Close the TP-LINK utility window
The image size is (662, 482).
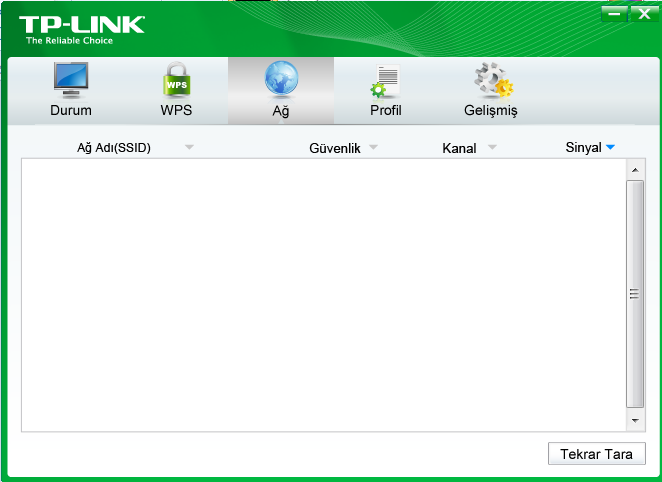[x=644, y=14]
